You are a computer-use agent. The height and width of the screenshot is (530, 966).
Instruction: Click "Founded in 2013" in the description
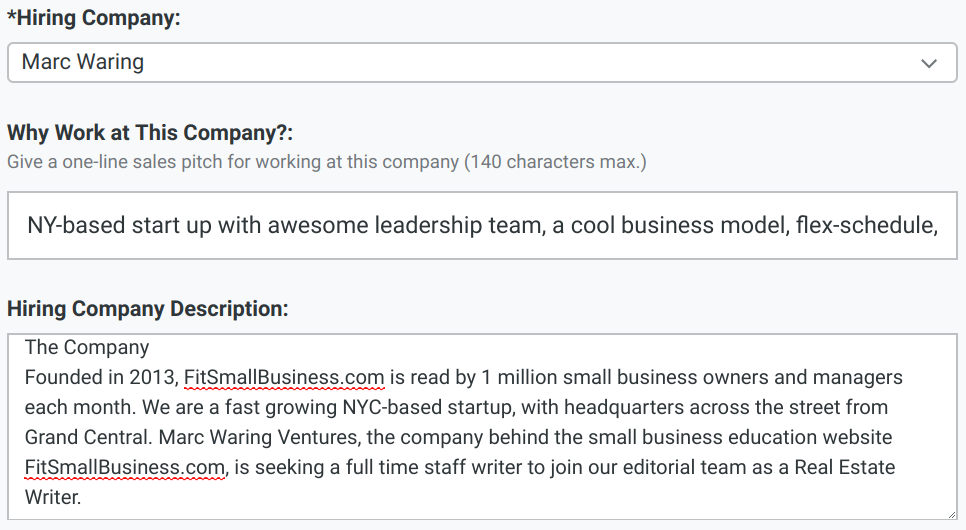pyautogui.click(x=100, y=378)
